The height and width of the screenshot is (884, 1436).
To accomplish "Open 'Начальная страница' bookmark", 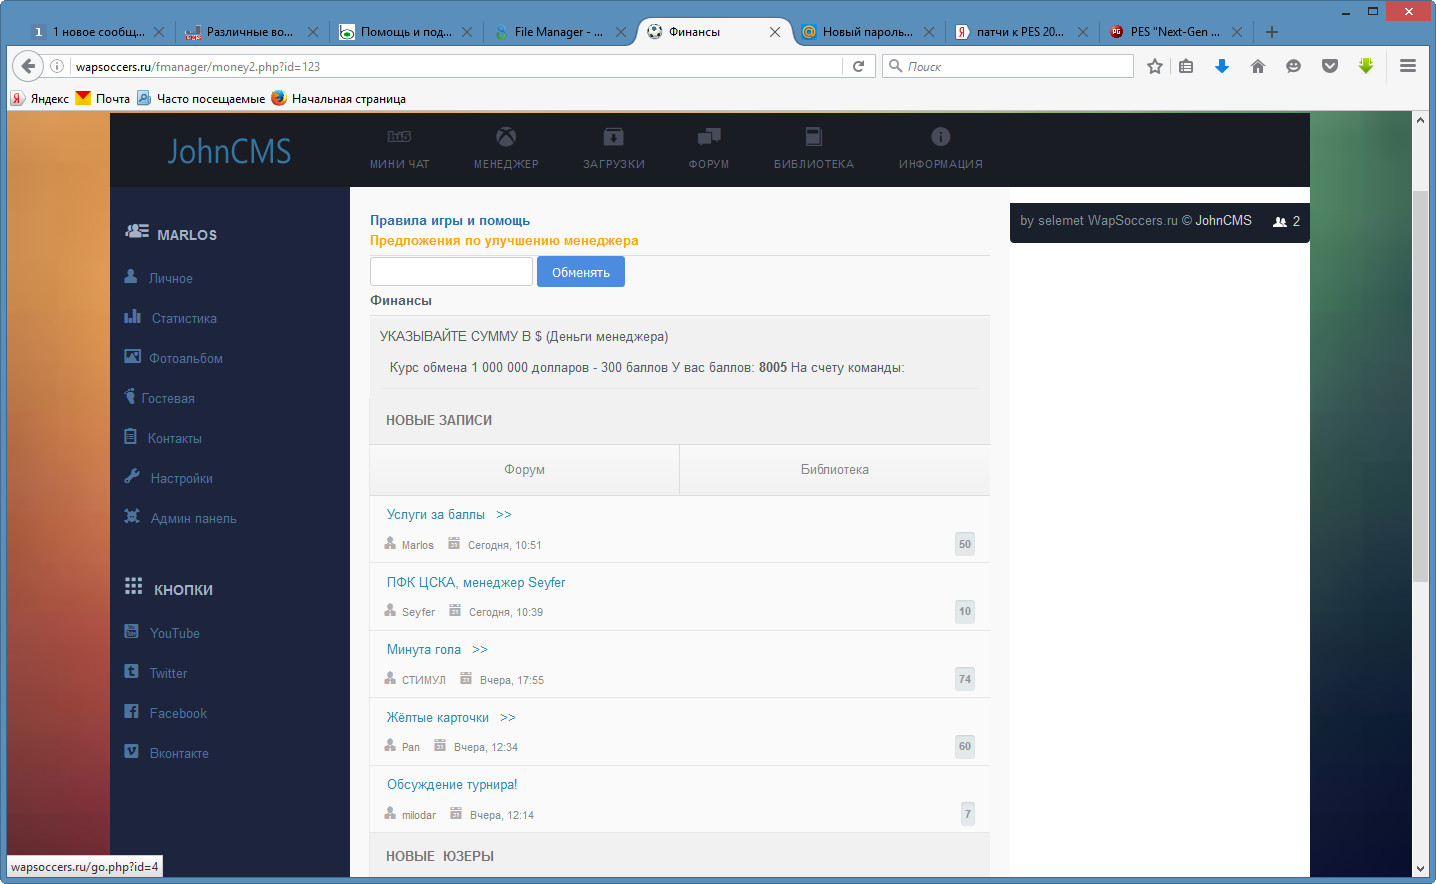I will pyautogui.click(x=339, y=98).
